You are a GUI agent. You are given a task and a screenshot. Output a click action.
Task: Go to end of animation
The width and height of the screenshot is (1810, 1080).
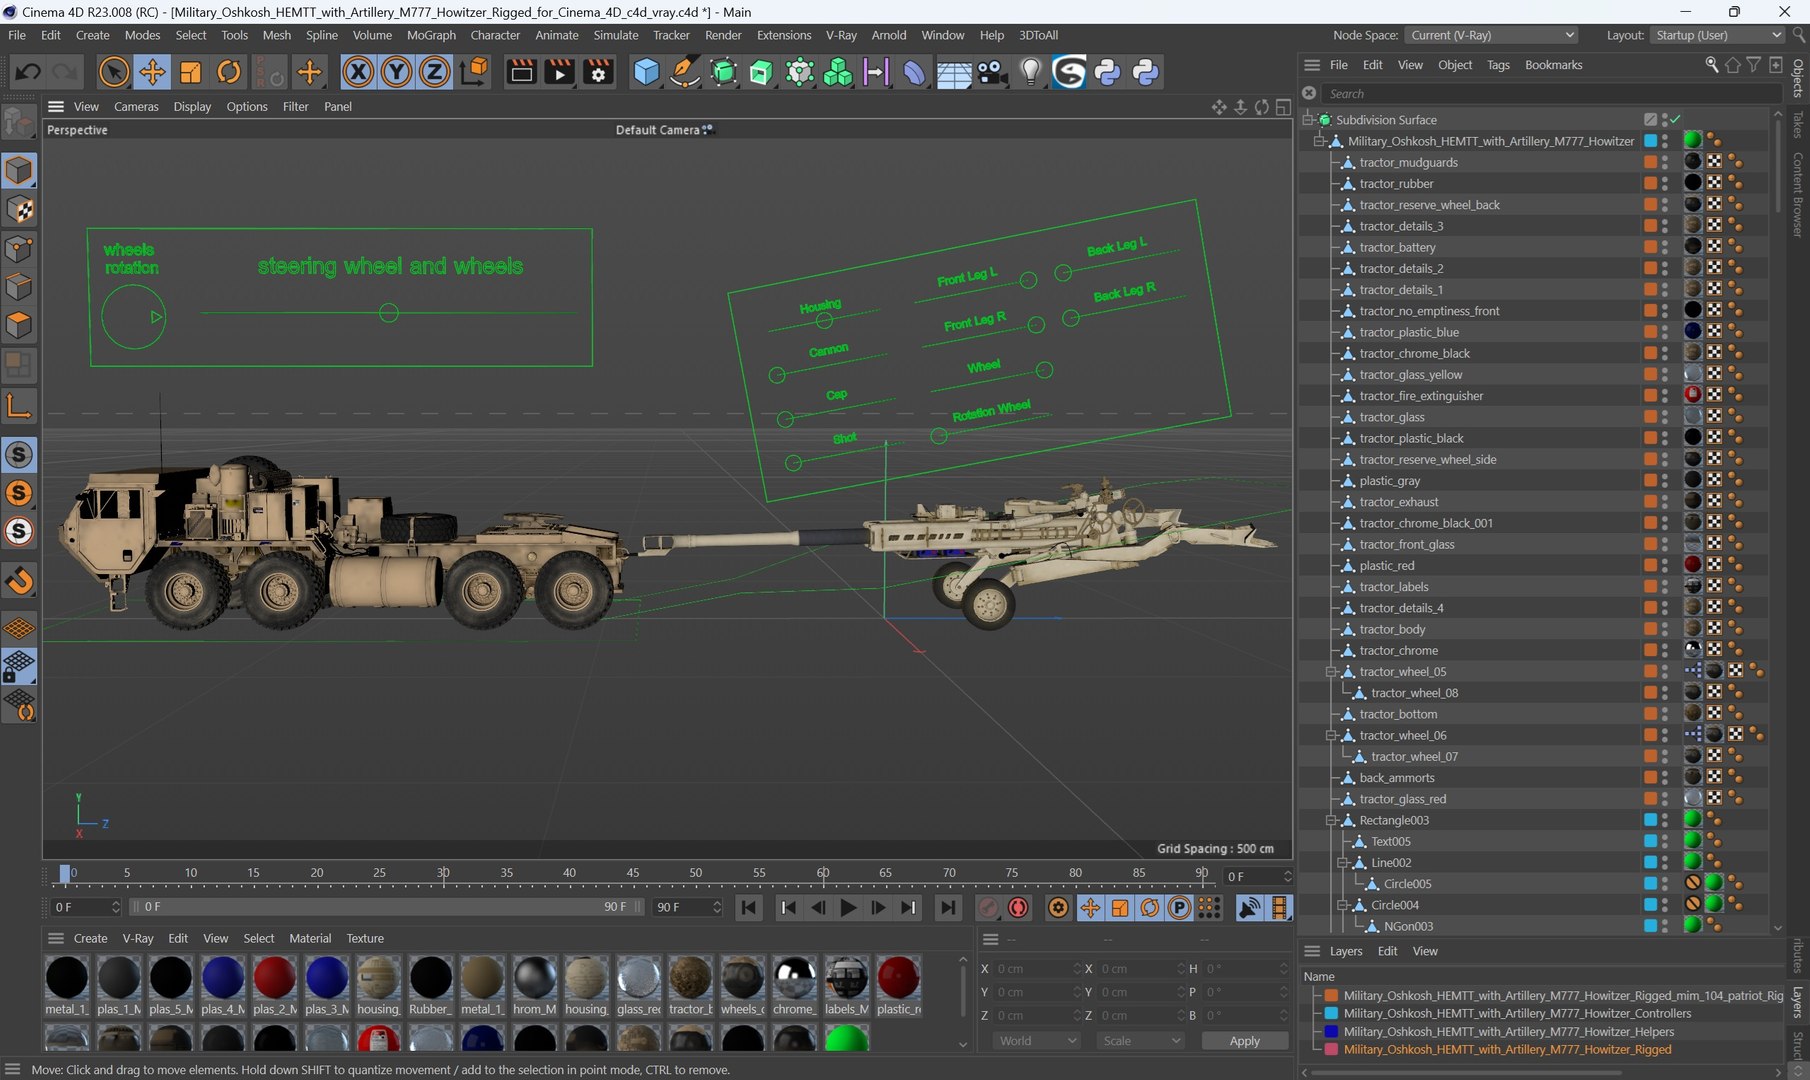(947, 907)
